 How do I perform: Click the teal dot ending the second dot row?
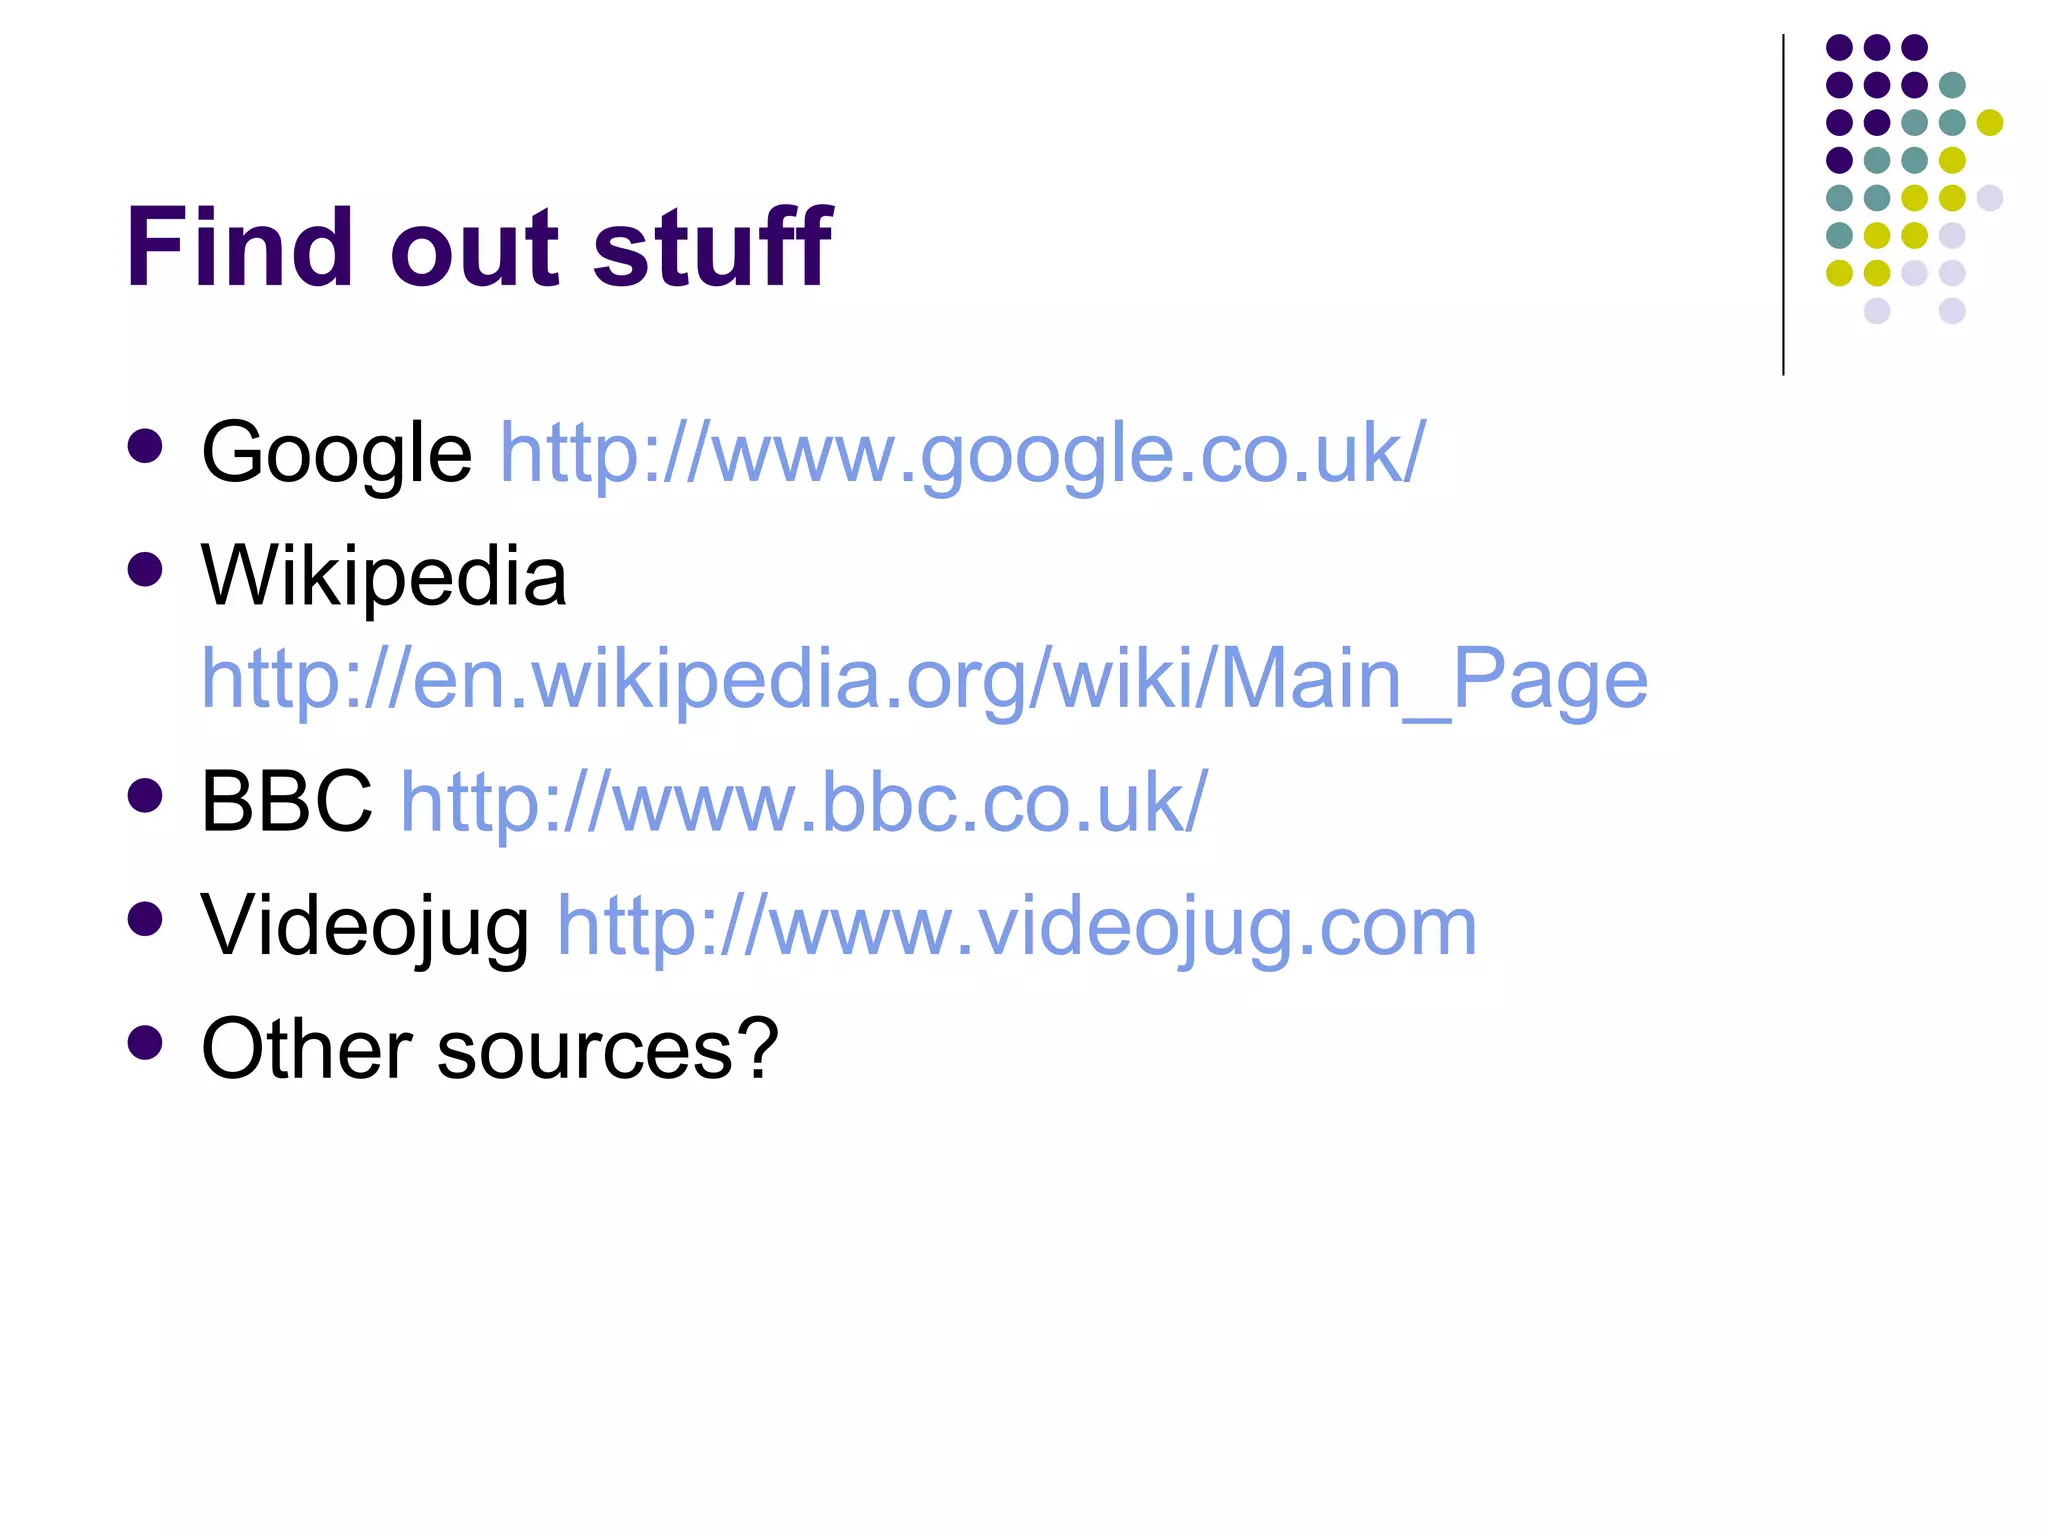coord(1952,85)
